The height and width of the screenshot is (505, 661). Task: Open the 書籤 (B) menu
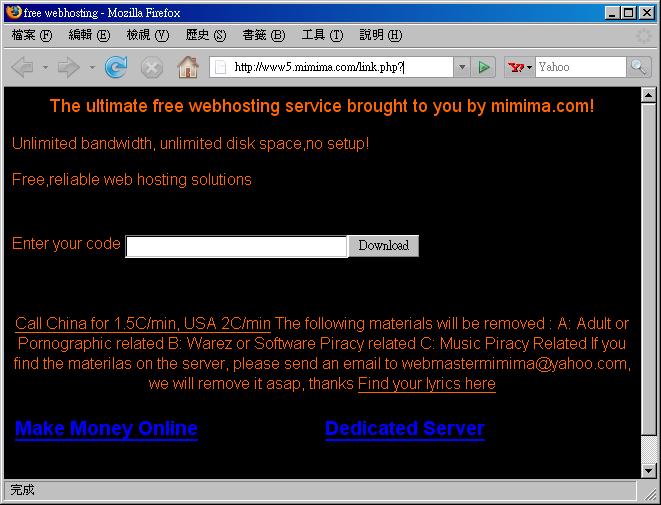tap(264, 35)
